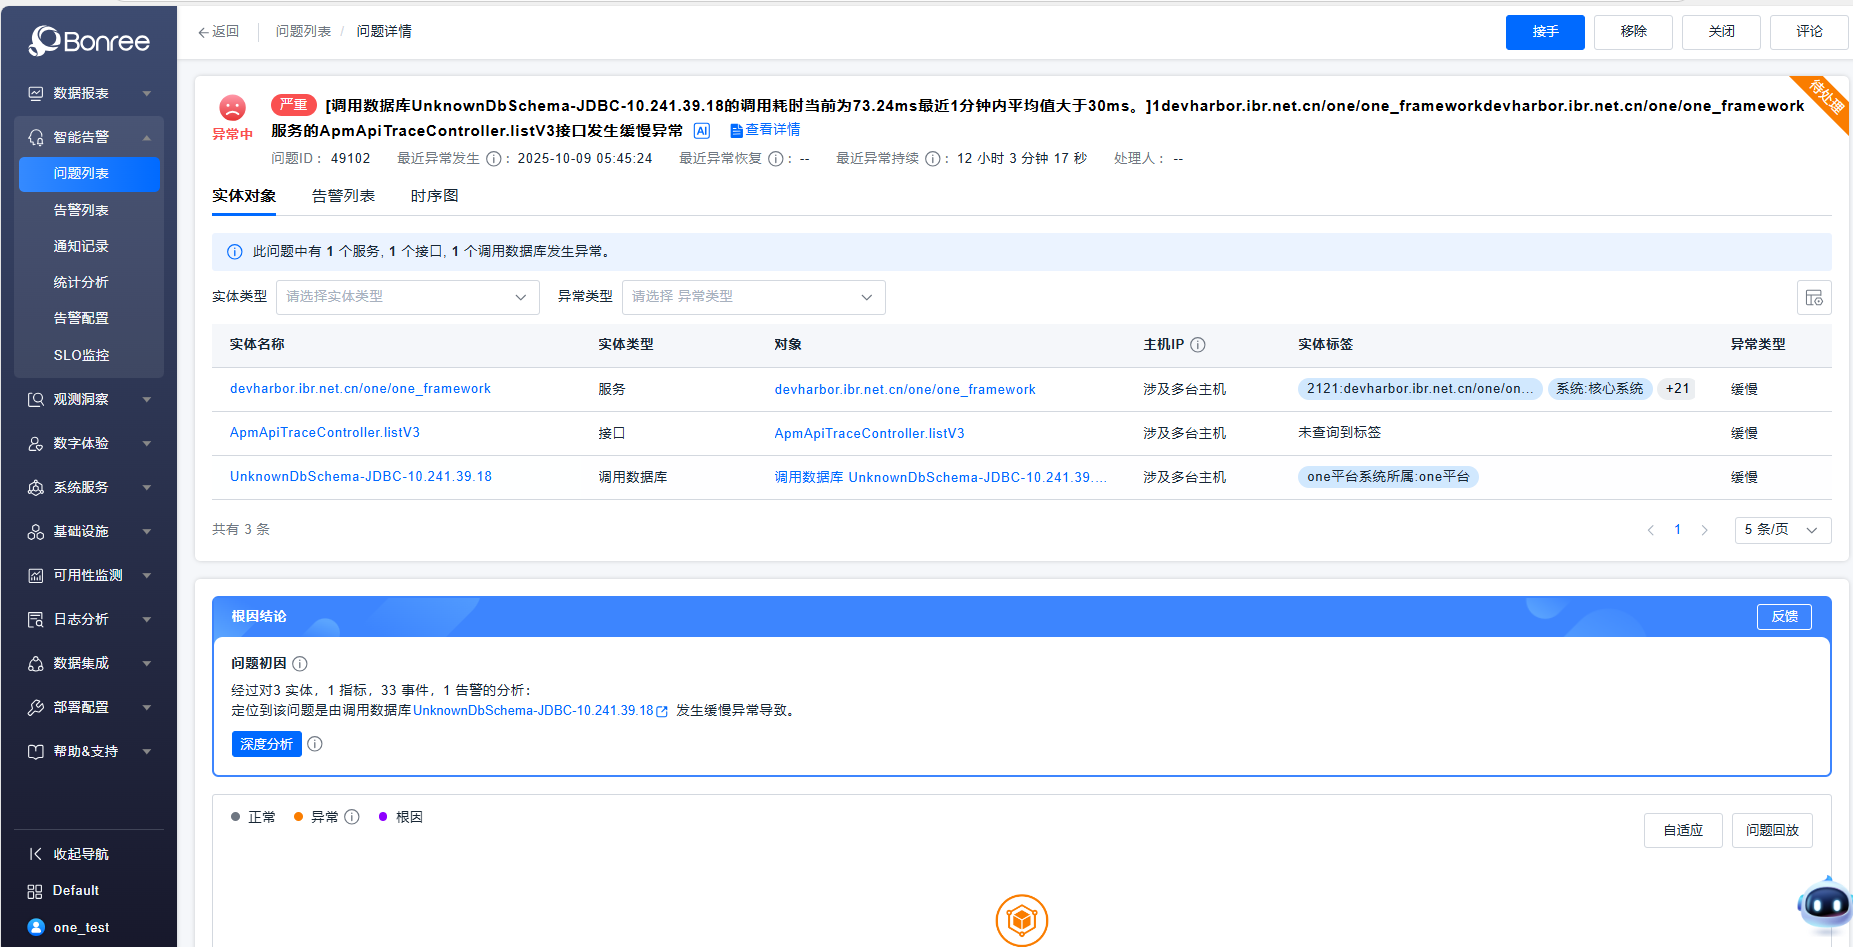The width and height of the screenshot is (1853, 947).
Task: Open the 异常类型 dropdown filter
Action: point(753,297)
